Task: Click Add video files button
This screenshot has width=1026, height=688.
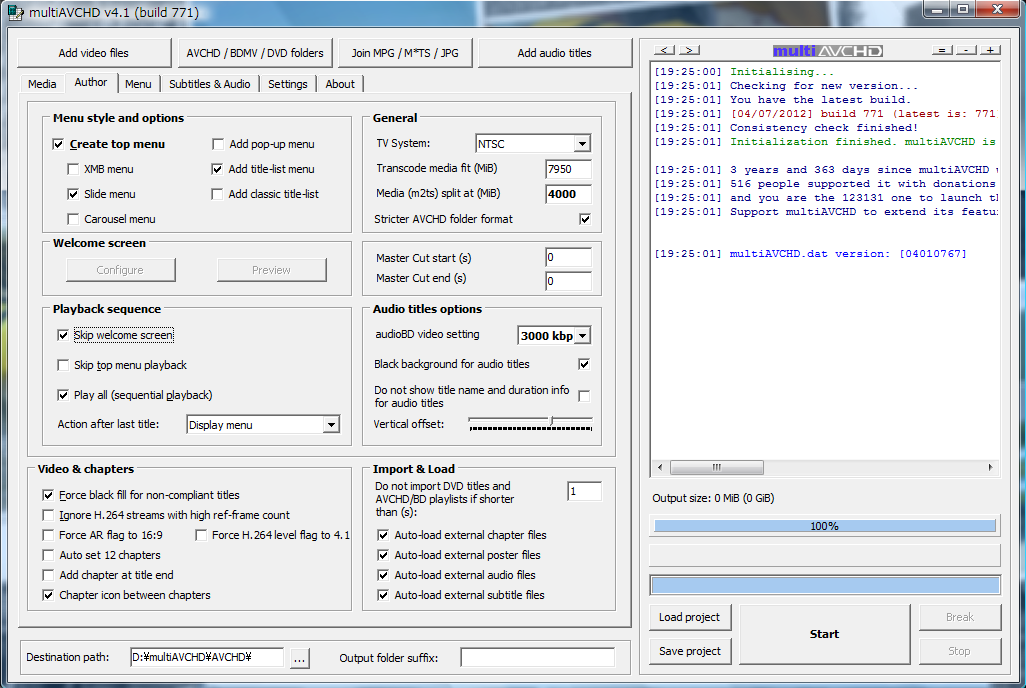Action: pos(94,53)
